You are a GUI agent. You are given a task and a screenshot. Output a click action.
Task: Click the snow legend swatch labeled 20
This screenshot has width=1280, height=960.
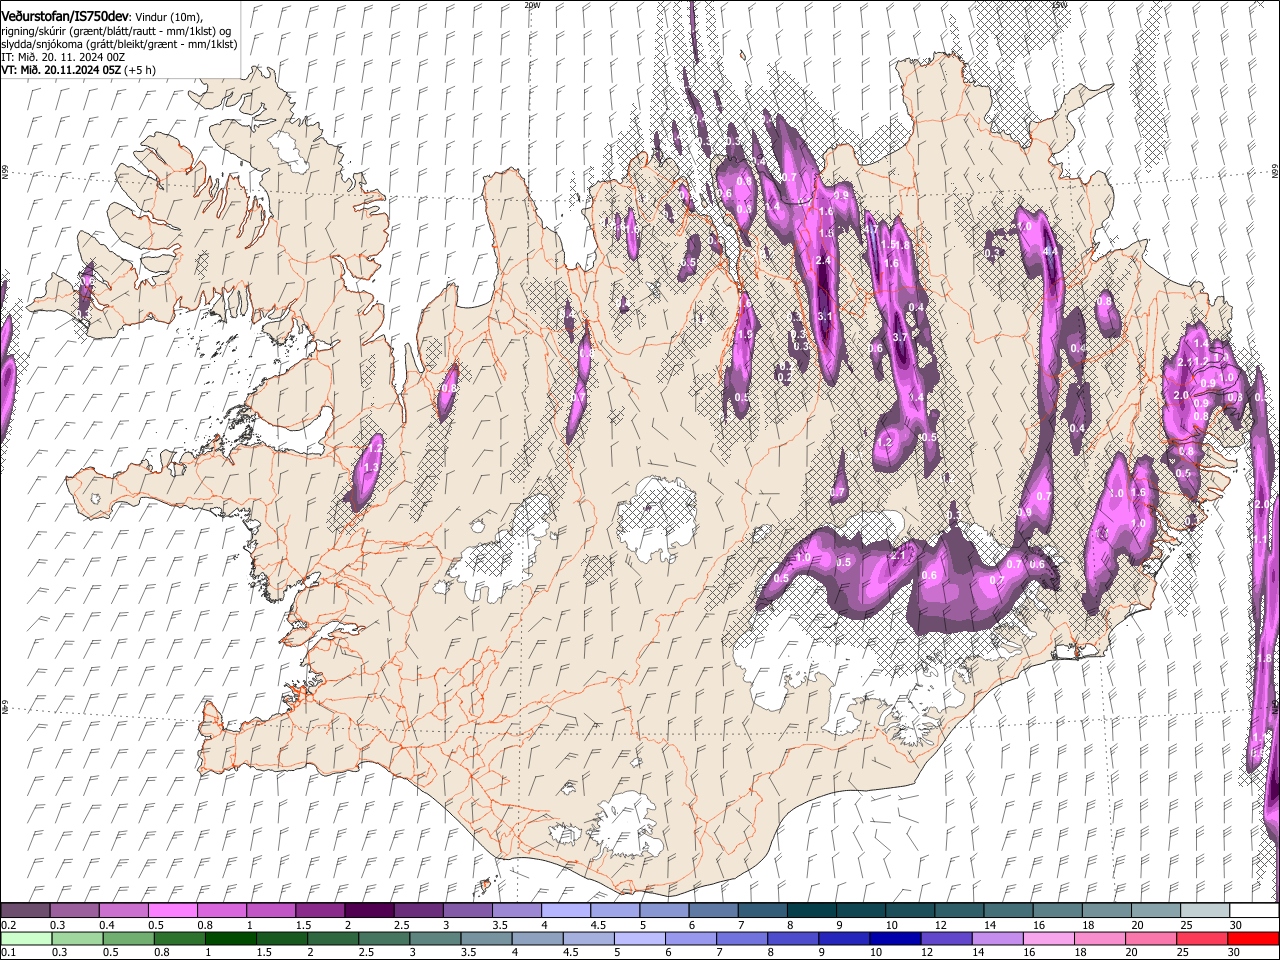1154,911
